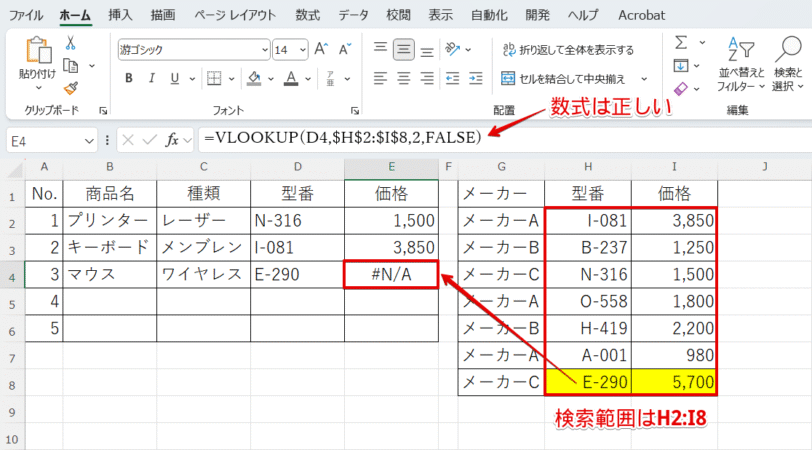Switch to 数式 tab
This screenshot has height=450, width=812.
coord(308,15)
